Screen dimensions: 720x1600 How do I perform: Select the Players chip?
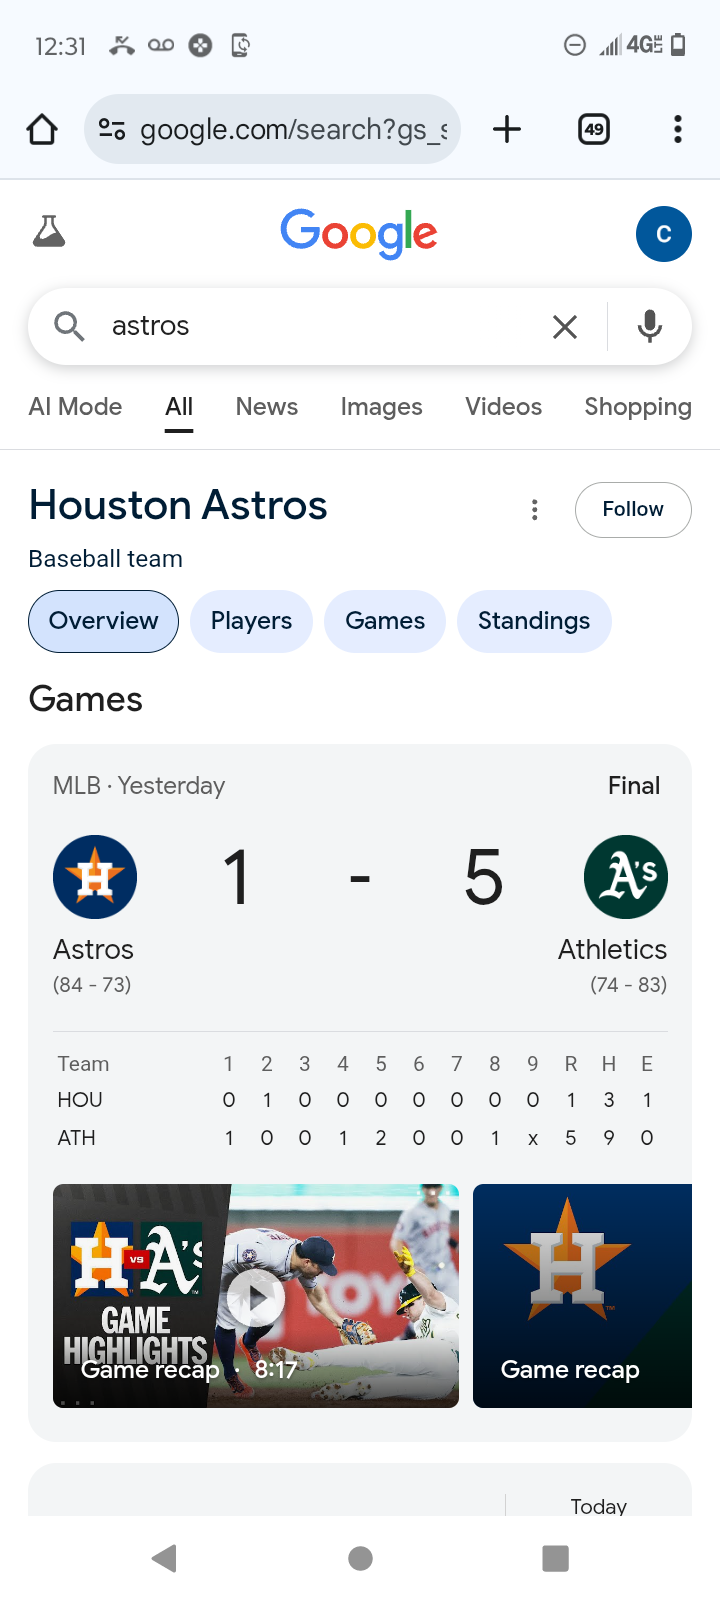(x=251, y=621)
